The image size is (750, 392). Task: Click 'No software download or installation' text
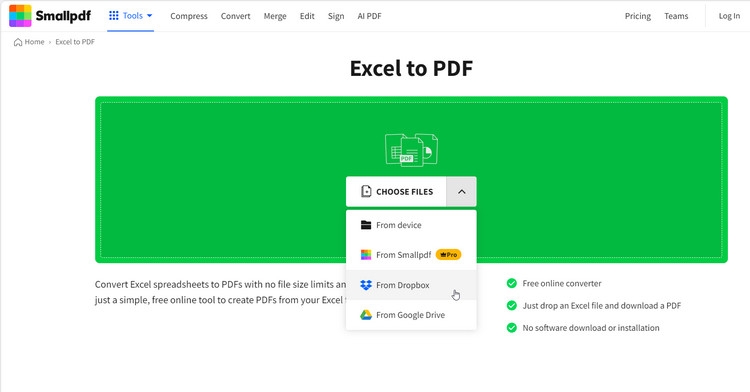click(591, 328)
